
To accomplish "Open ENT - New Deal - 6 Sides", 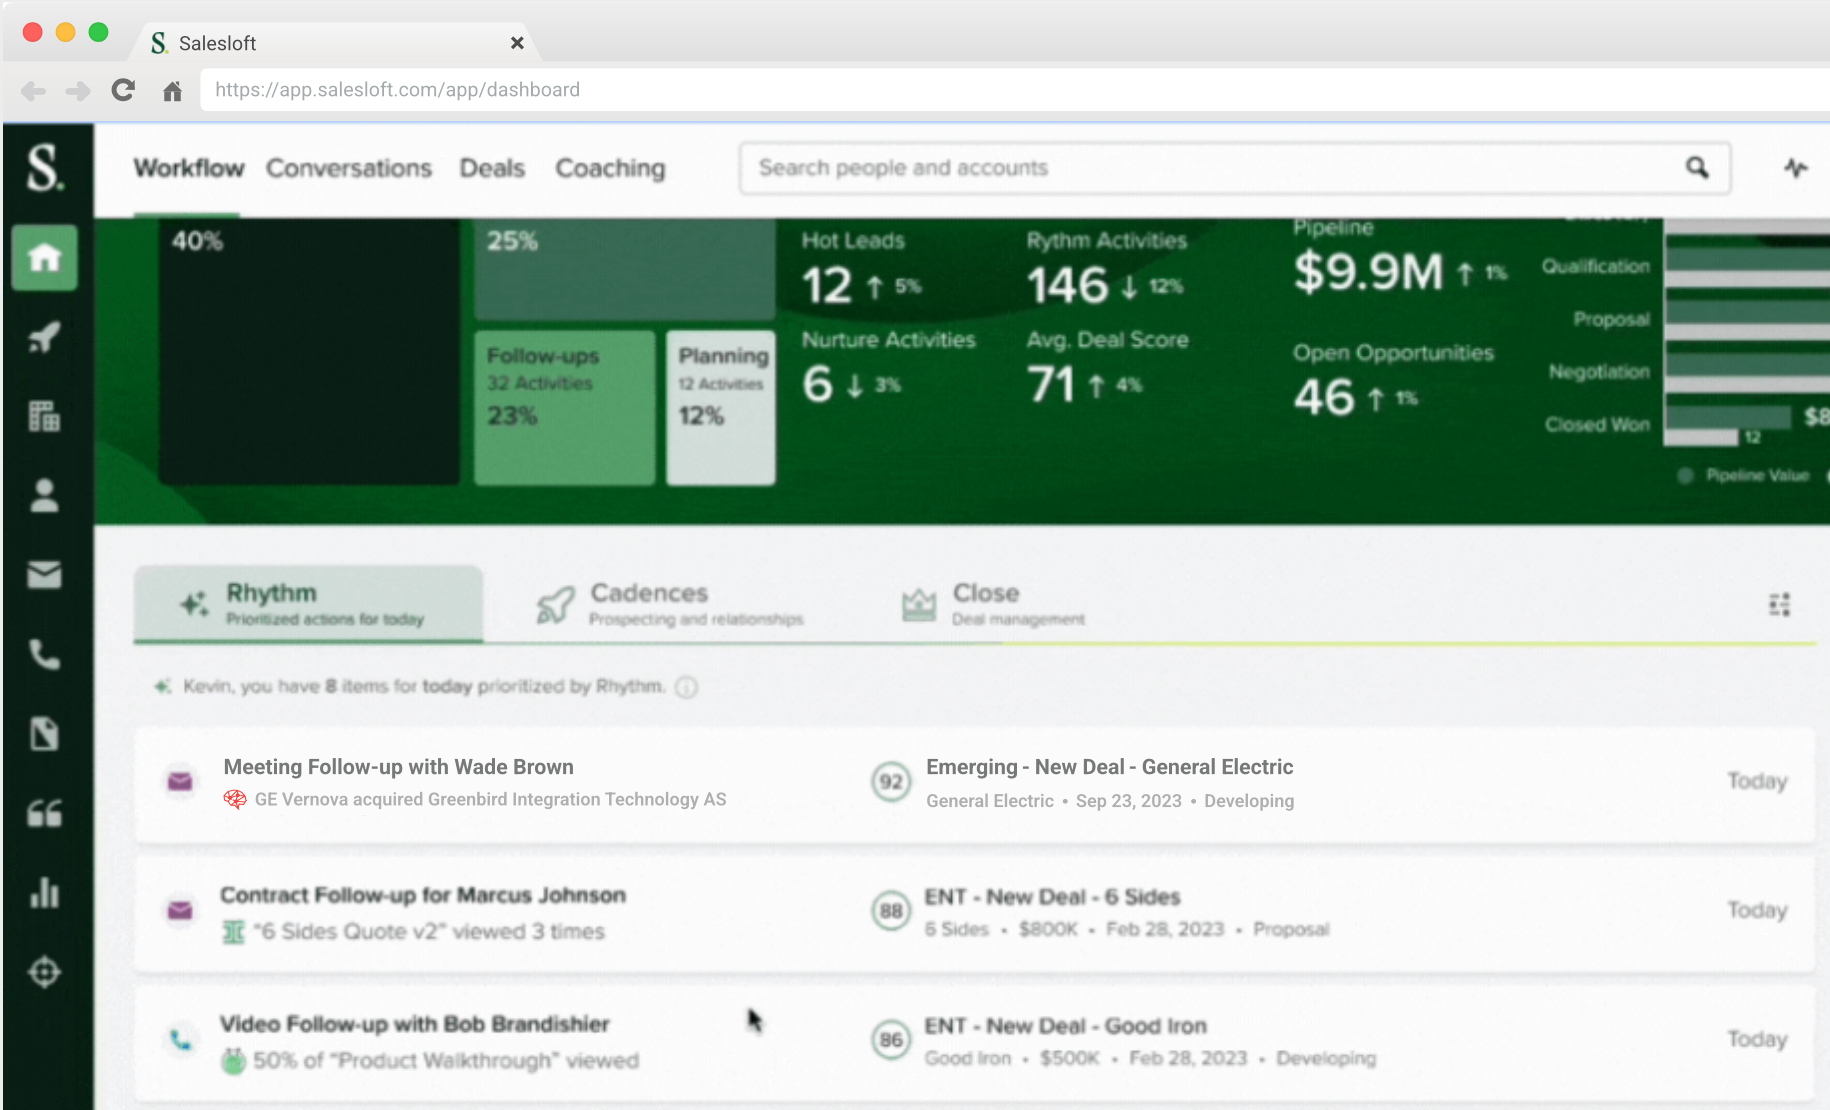I will point(1052,897).
